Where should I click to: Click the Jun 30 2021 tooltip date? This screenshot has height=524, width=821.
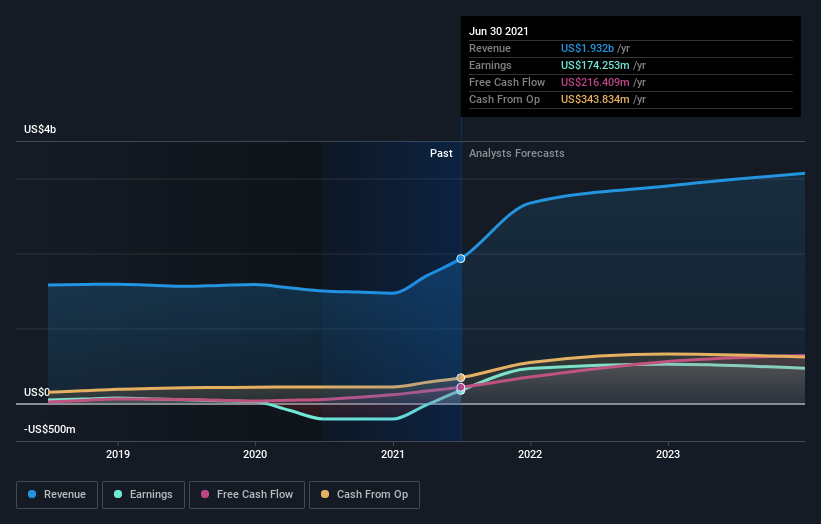[x=498, y=31]
